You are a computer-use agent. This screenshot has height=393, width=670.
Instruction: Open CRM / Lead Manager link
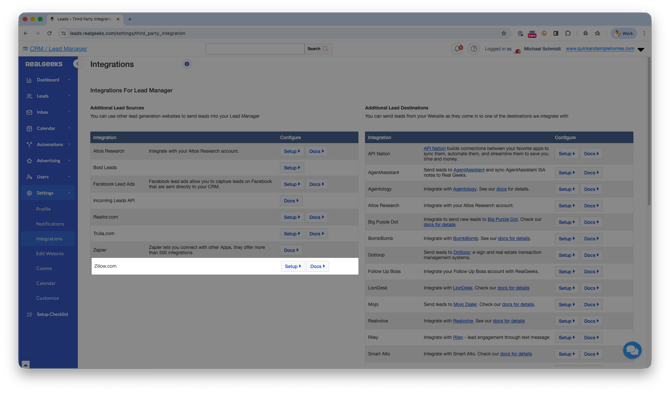58,49
